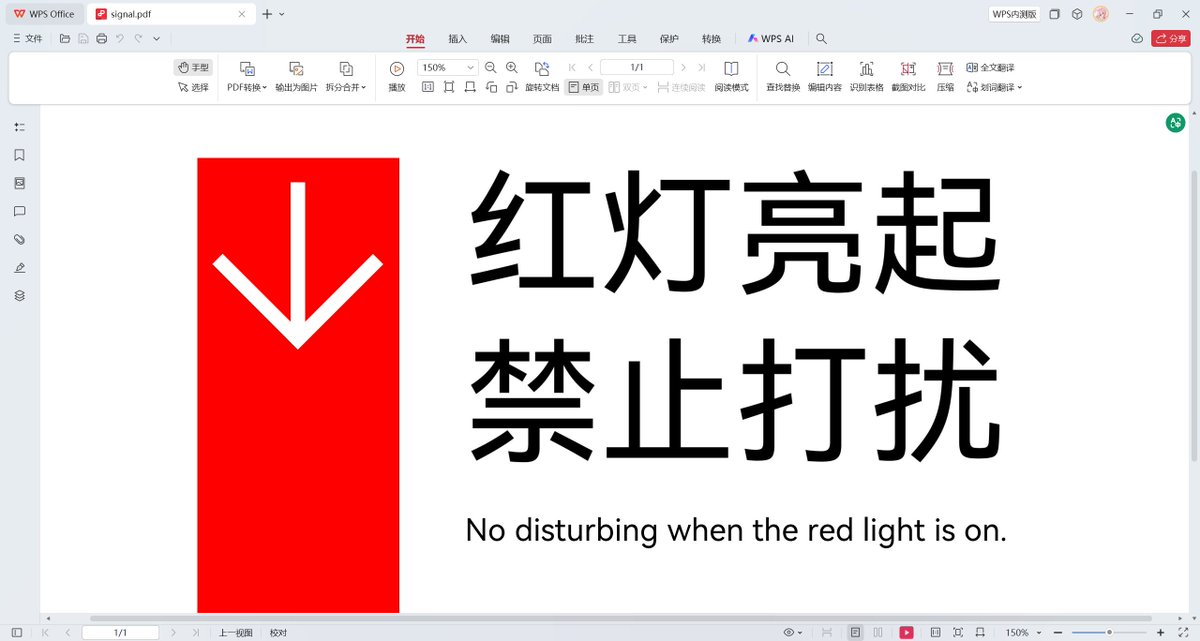Open the bookmarks panel in left sidebar
Screen dimensions: 1200x641
18,155
